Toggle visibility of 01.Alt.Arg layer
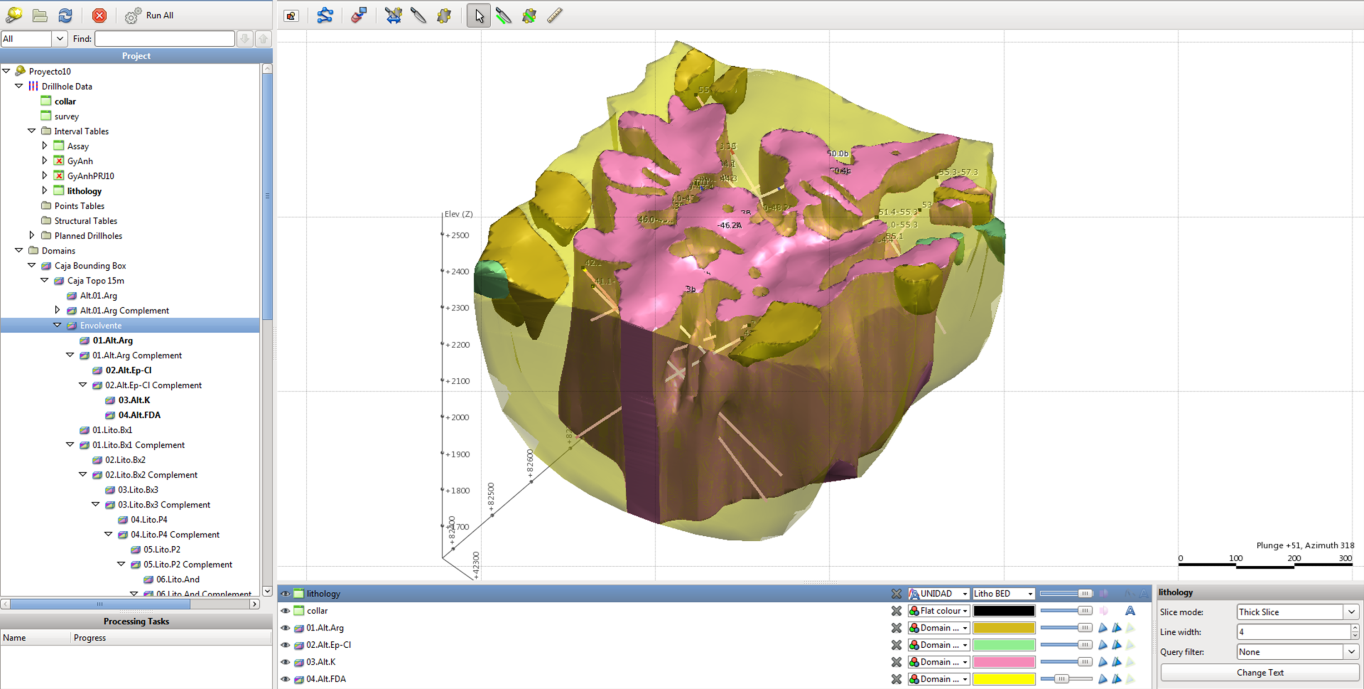This screenshot has height=689, width=1364. pyautogui.click(x=285, y=628)
